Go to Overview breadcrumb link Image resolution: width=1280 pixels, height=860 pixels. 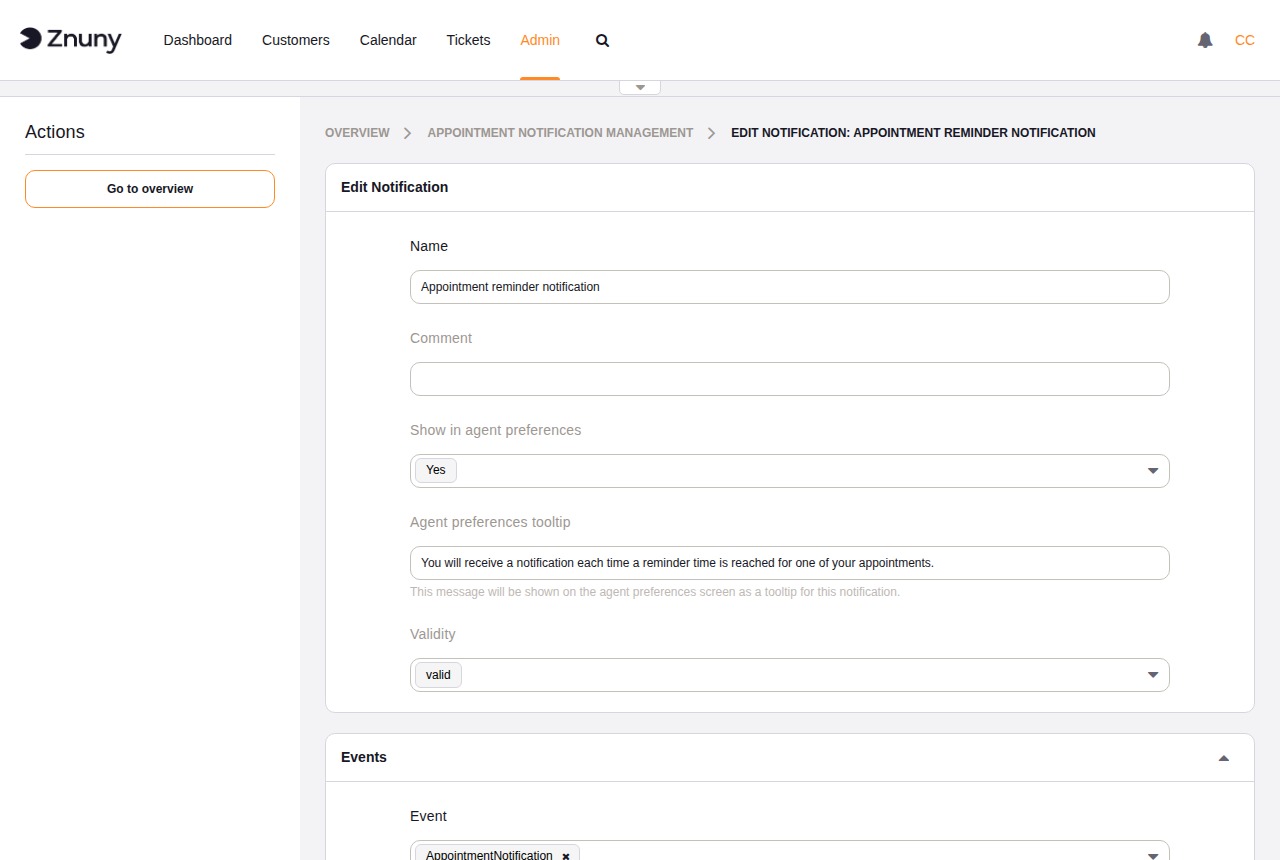pyautogui.click(x=357, y=133)
